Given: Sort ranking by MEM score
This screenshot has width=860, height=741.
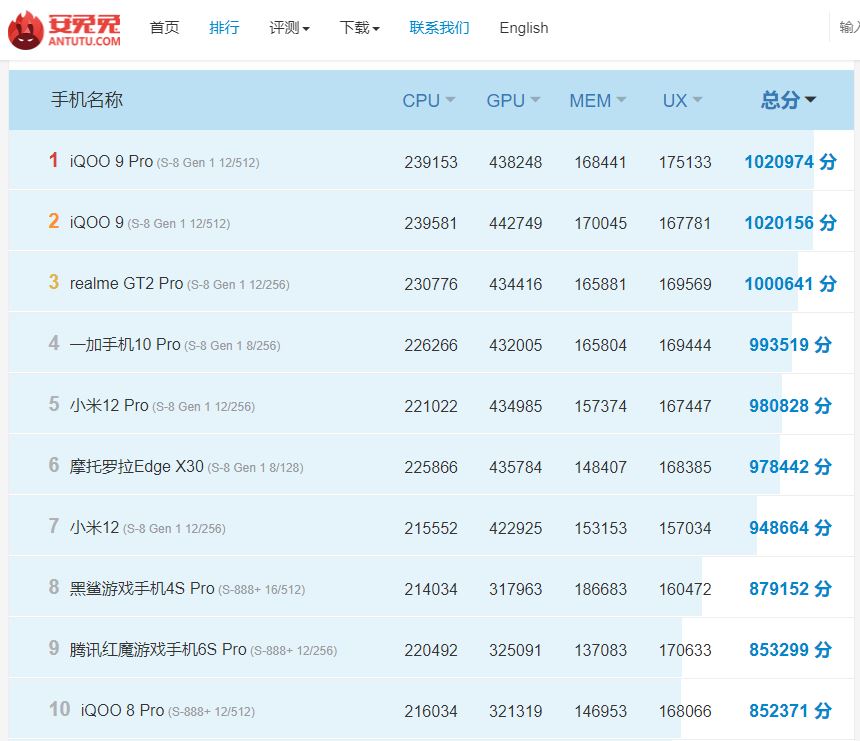Looking at the screenshot, I should [598, 100].
